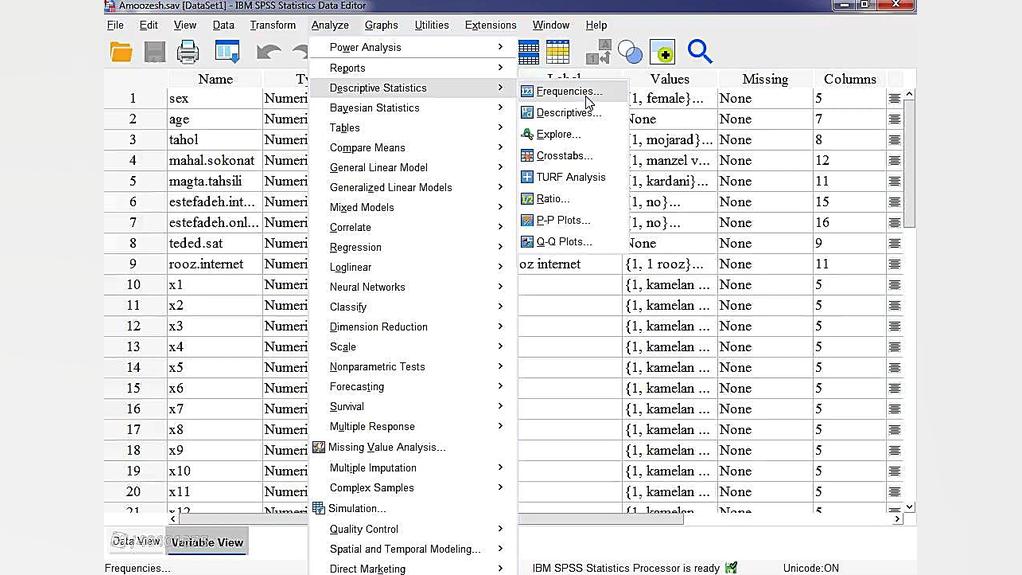Click the Split File grid icon
This screenshot has height=575, width=1022.
coord(529,52)
